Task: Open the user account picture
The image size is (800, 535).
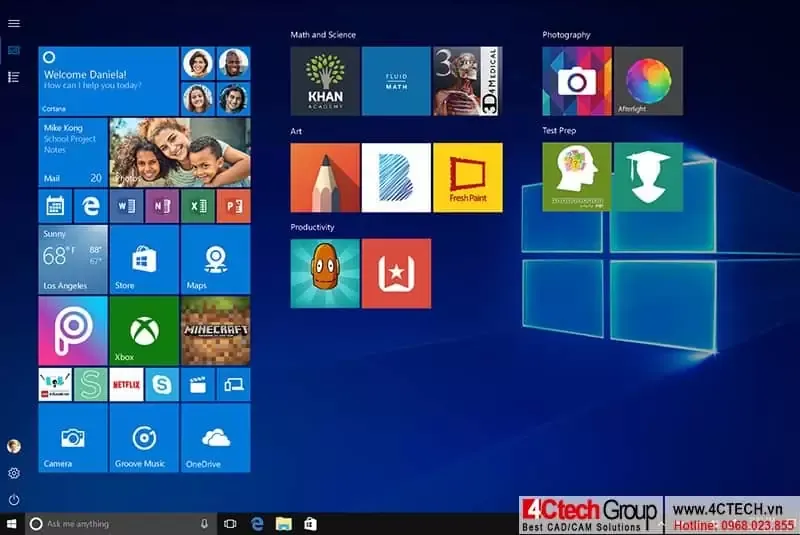Action: pyautogui.click(x=14, y=446)
